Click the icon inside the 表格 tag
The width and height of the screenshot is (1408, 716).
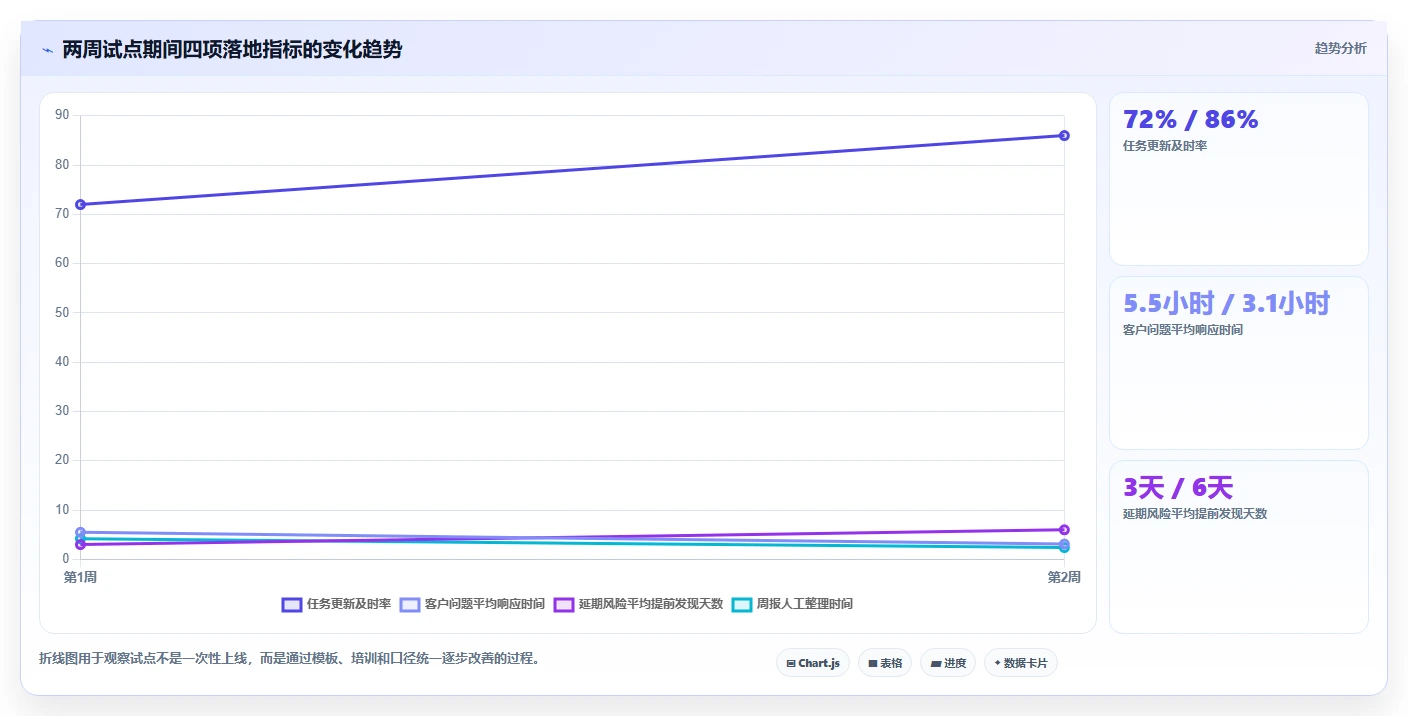click(x=873, y=663)
